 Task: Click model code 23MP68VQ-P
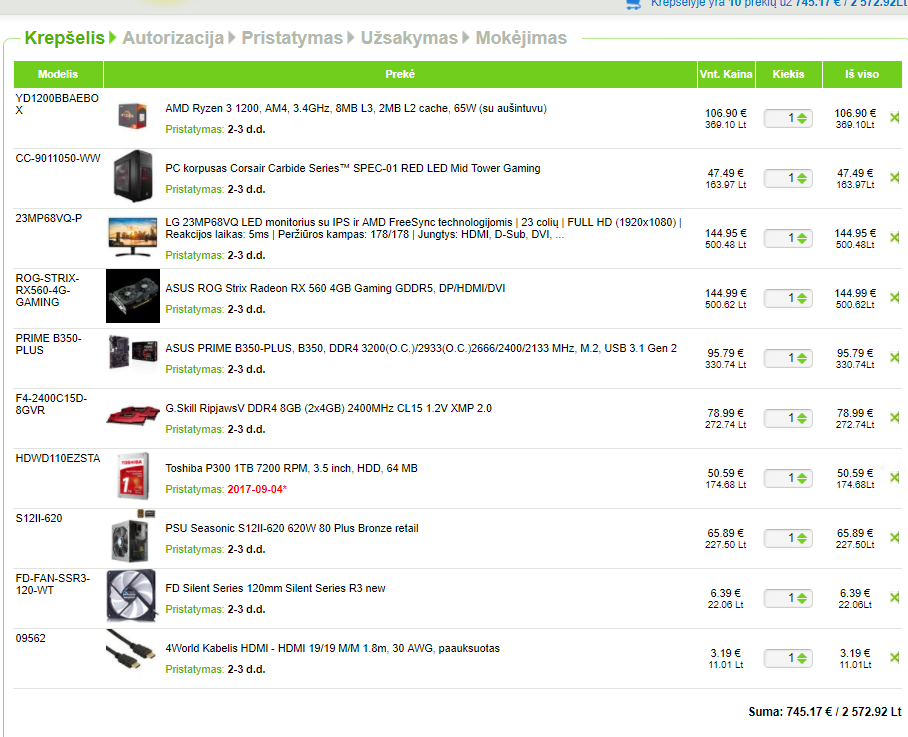pyautogui.click(x=49, y=218)
